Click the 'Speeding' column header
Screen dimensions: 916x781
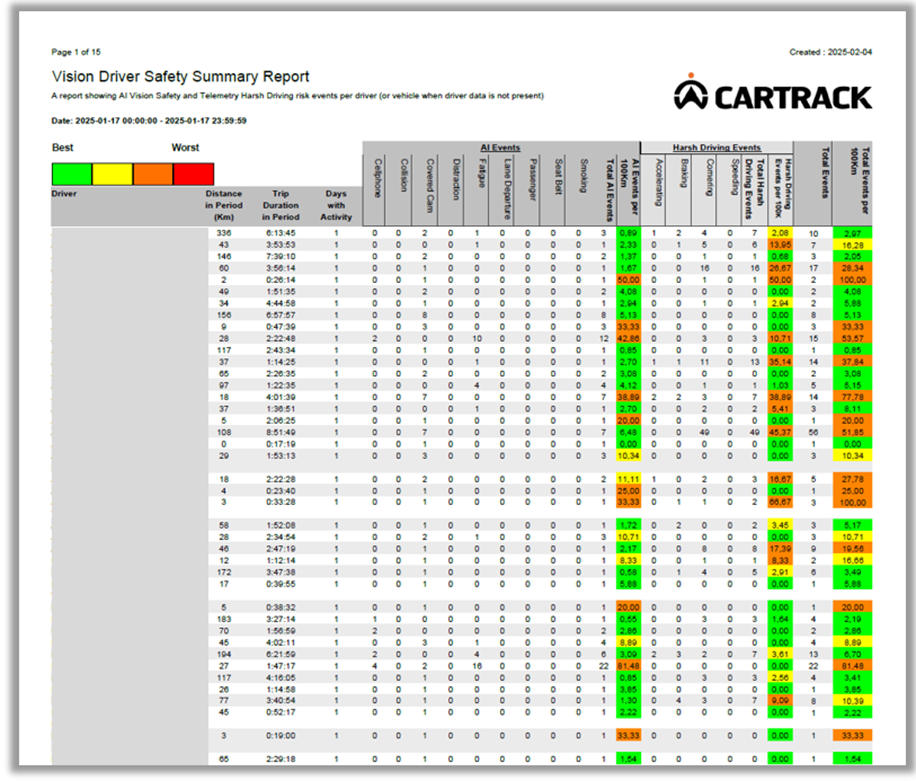click(x=735, y=177)
